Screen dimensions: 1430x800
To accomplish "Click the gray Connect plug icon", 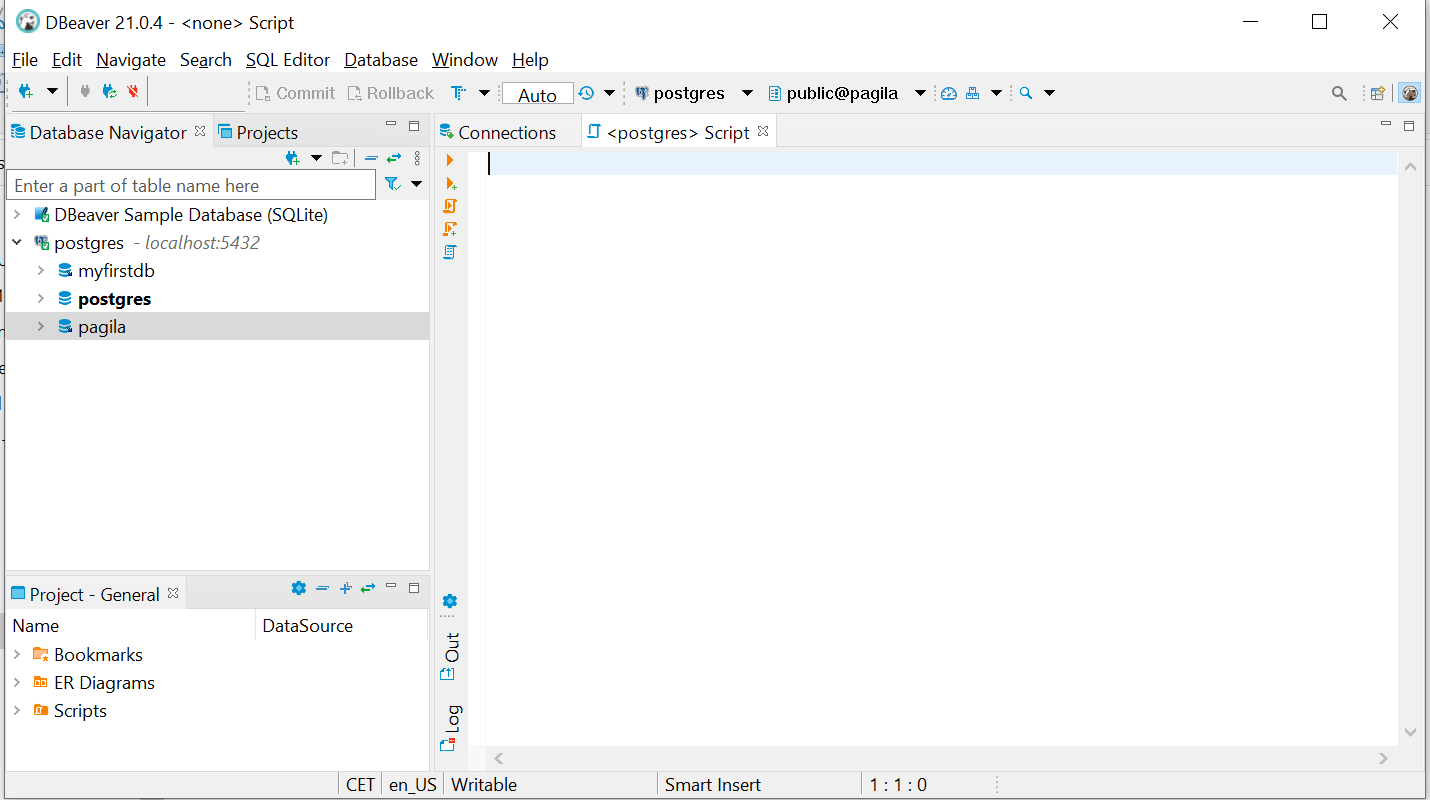I will 85,92.
